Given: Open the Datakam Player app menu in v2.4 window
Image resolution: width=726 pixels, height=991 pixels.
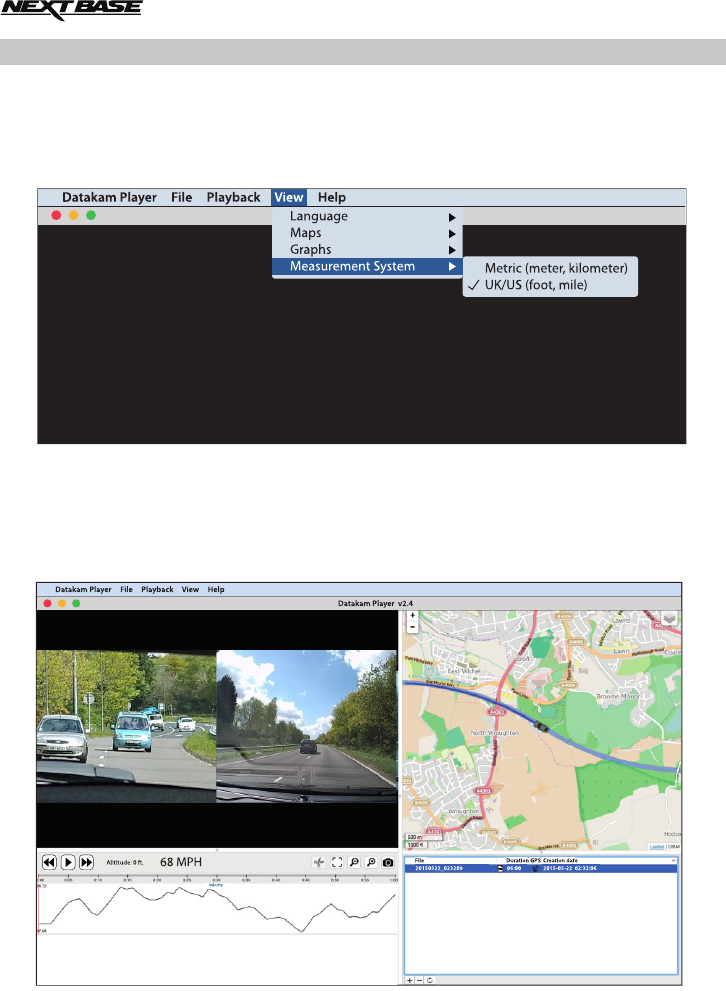Looking at the screenshot, I should pyautogui.click(x=83, y=589).
